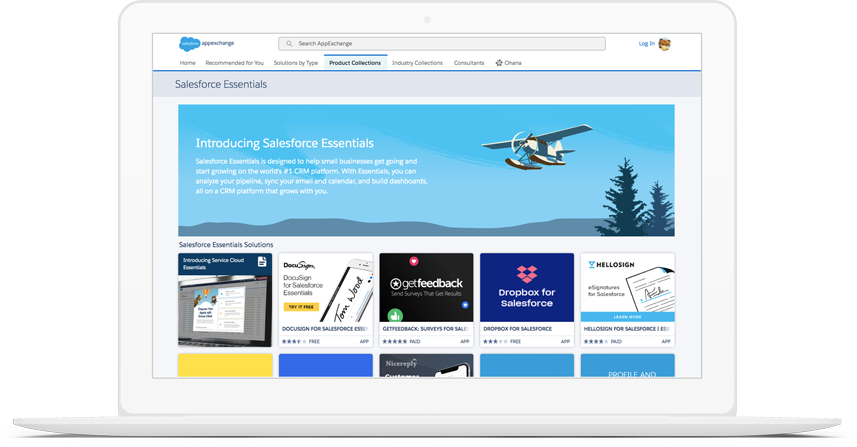The width and height of the screenshot is (857, 447).
Task: Click the Dropbox logo icon
Action: pos(527,274)
